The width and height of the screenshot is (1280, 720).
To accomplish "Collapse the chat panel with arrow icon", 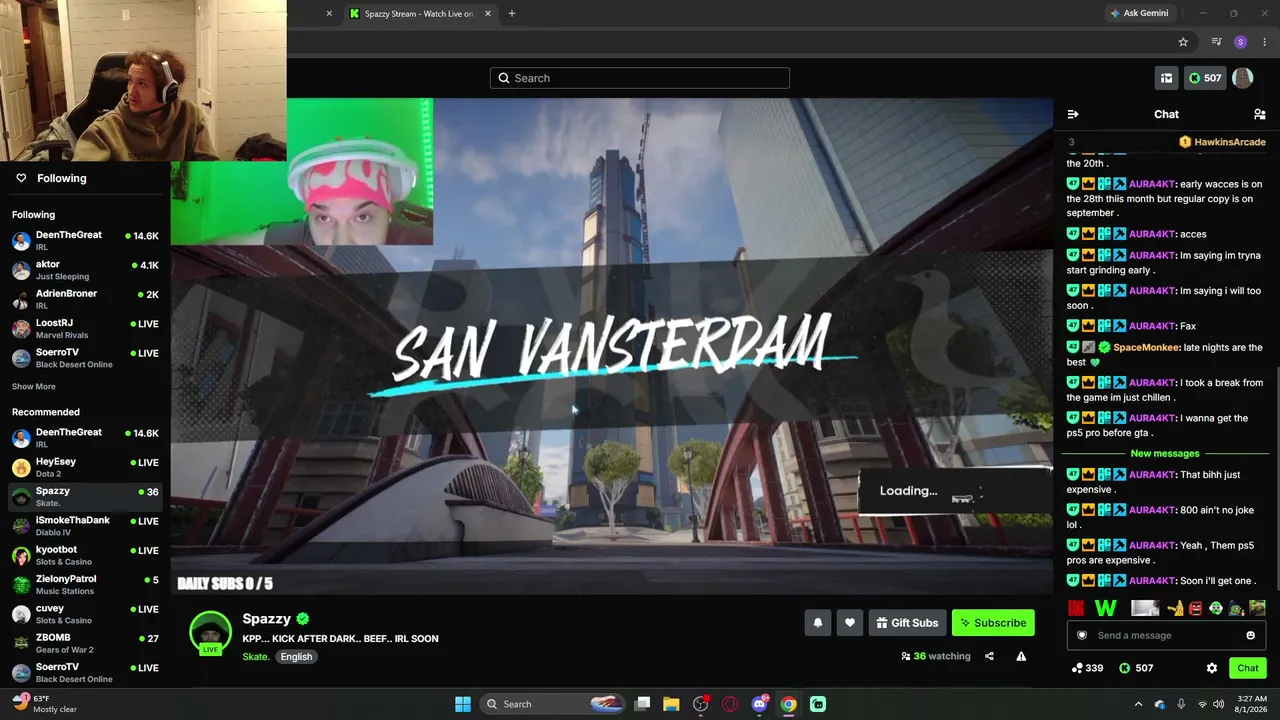I will (1073, 114).
